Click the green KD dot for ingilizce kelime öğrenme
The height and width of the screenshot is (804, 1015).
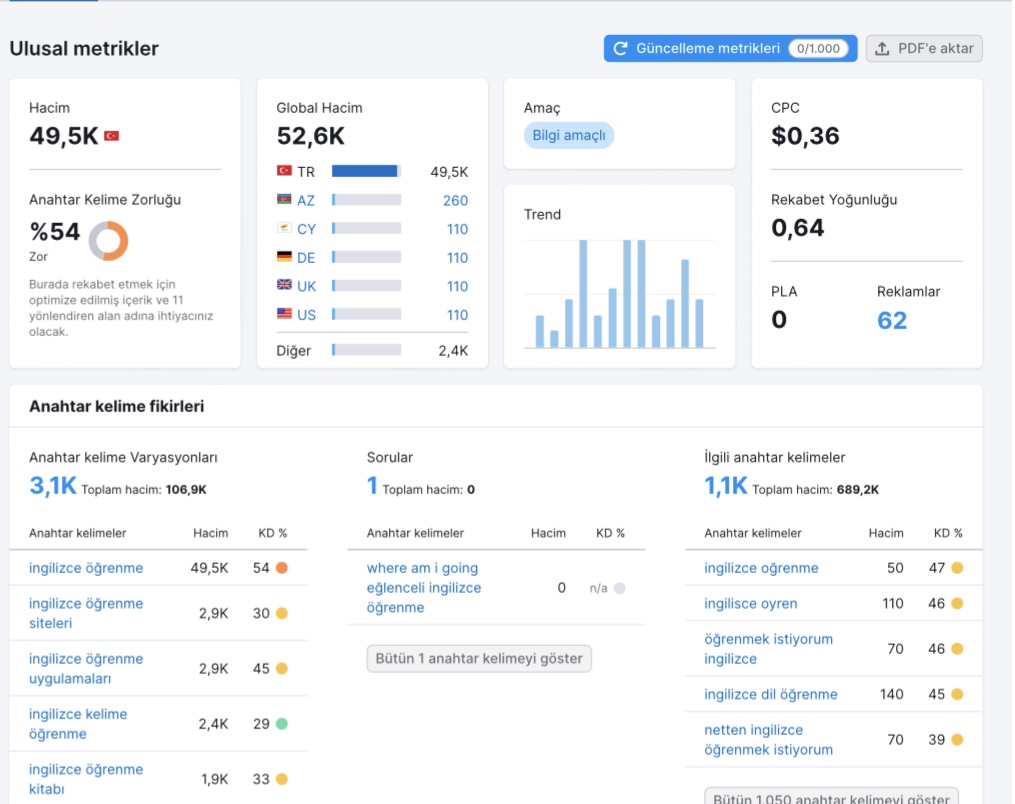[282, 724]
